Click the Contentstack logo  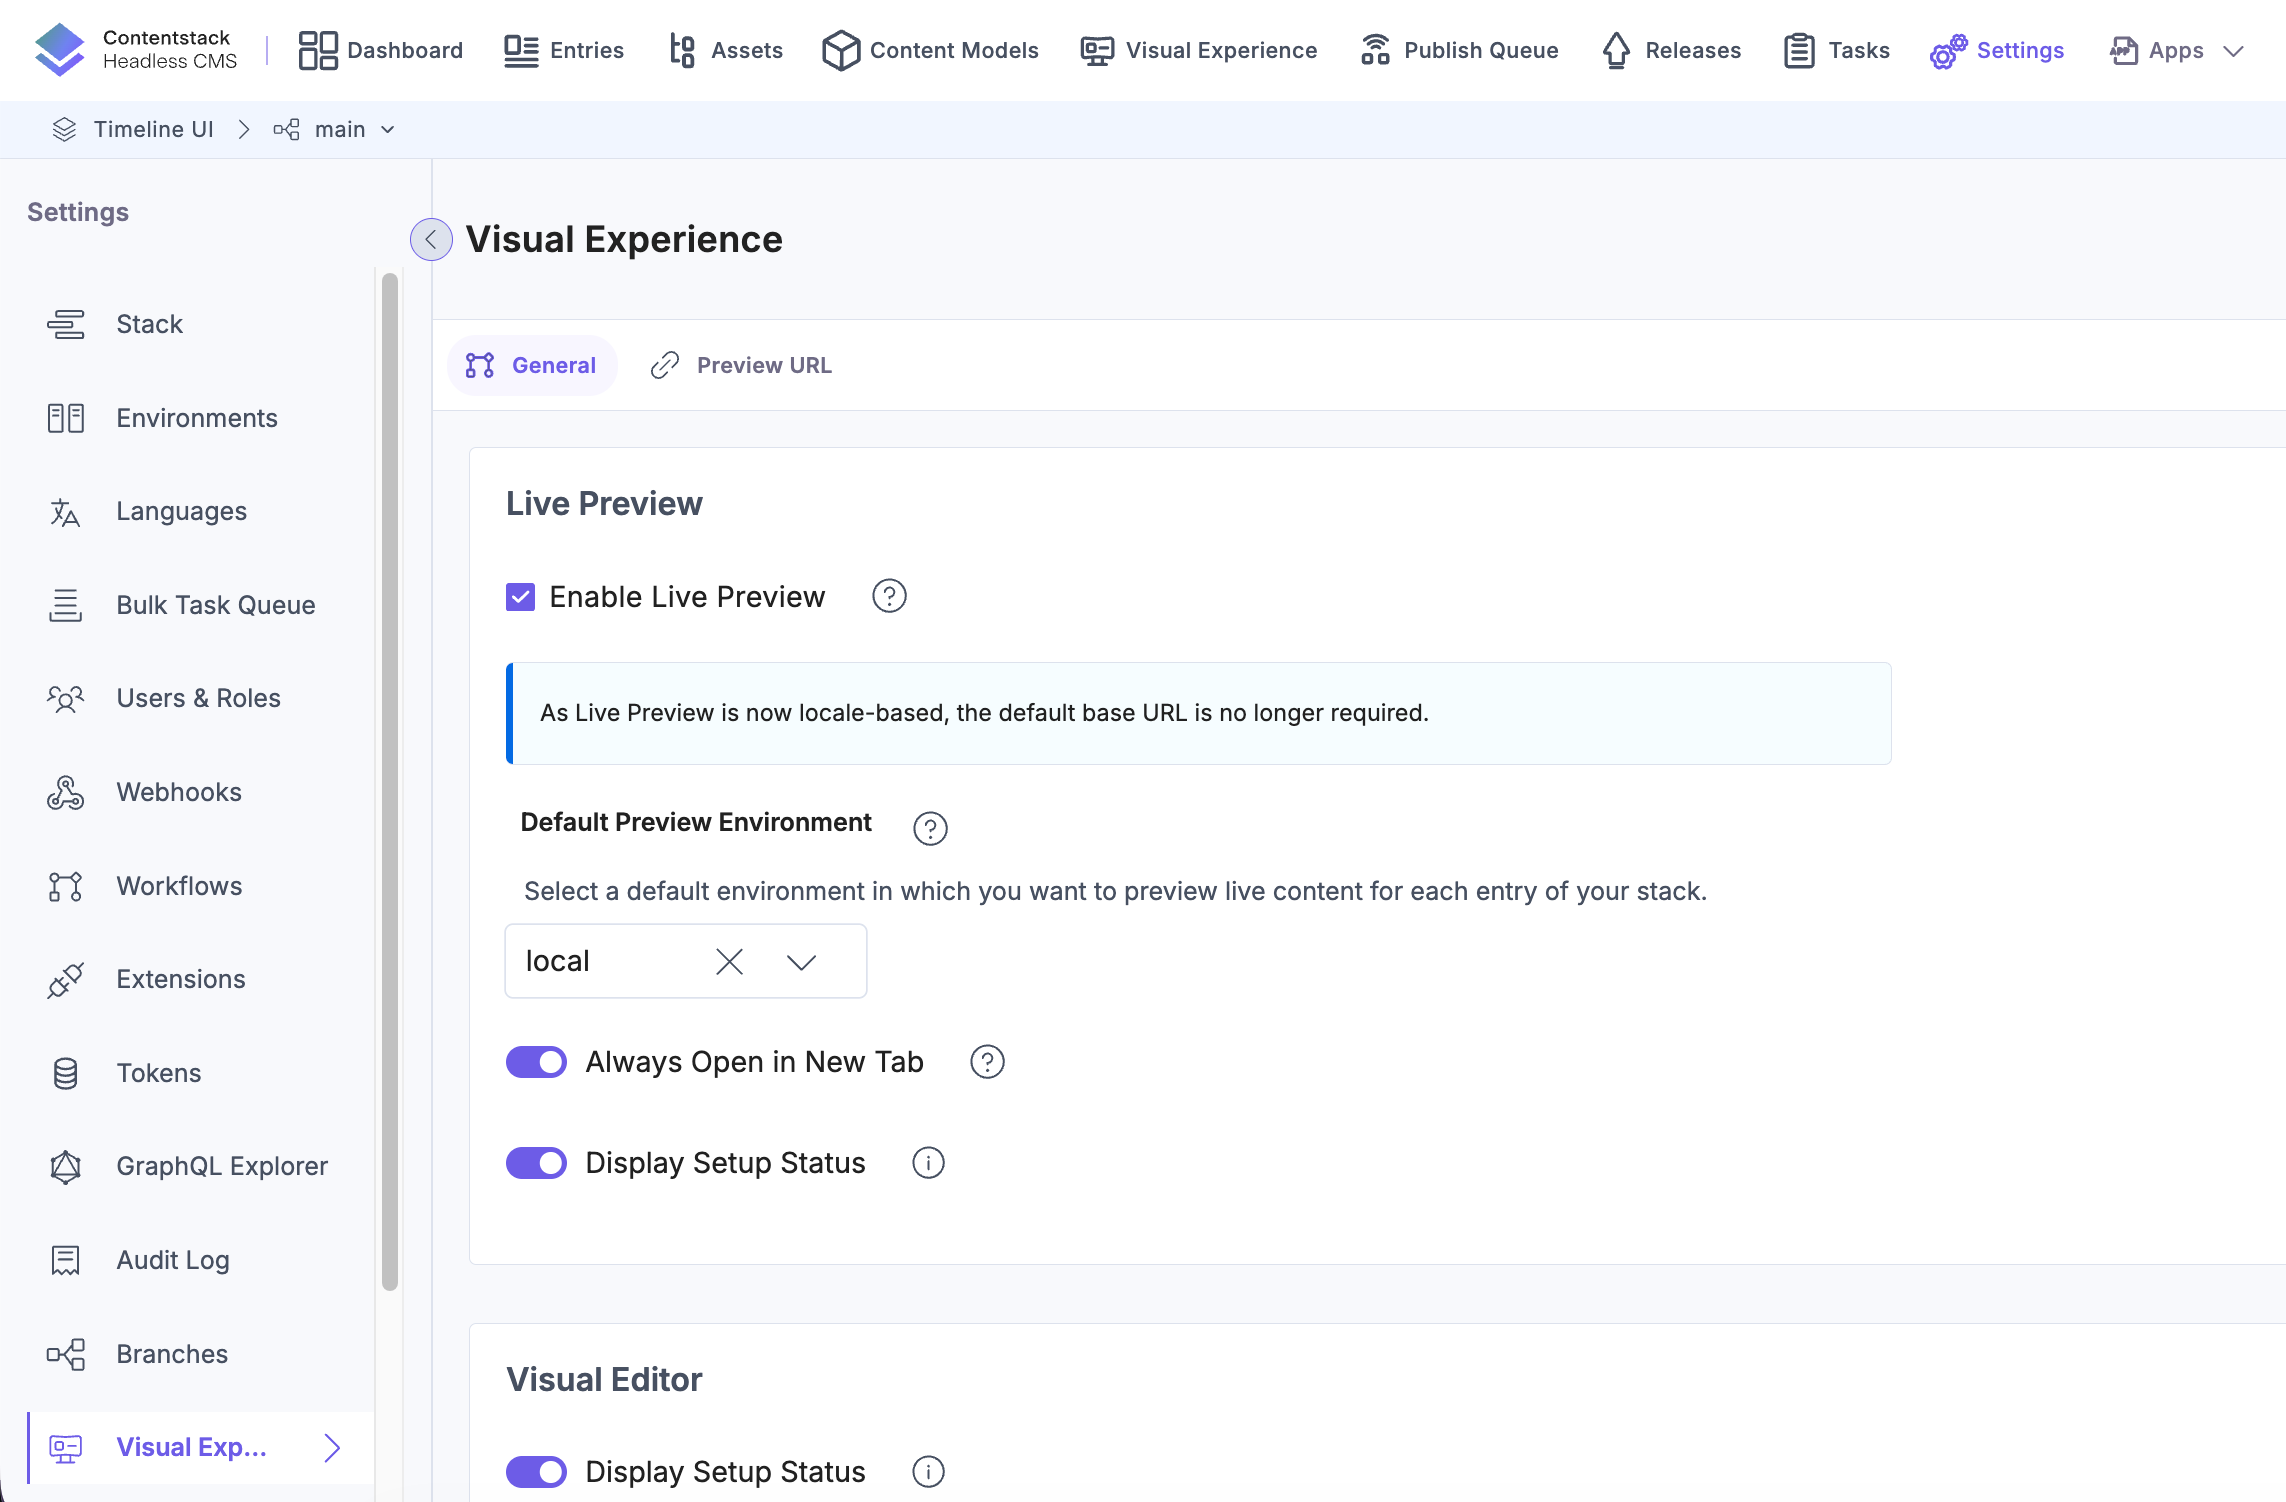pyautogui.click(x=60, y=50)
